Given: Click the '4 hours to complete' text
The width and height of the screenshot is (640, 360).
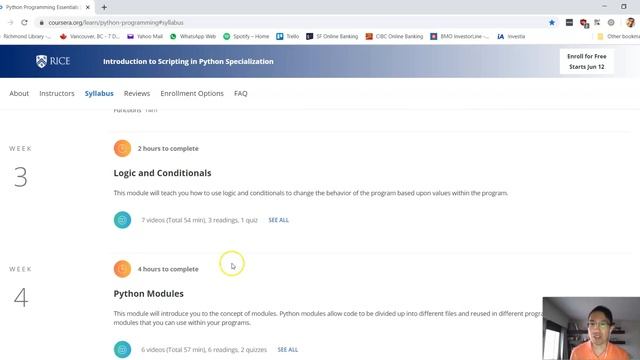Looking at the screenshot, I should [x=168, y=269].
